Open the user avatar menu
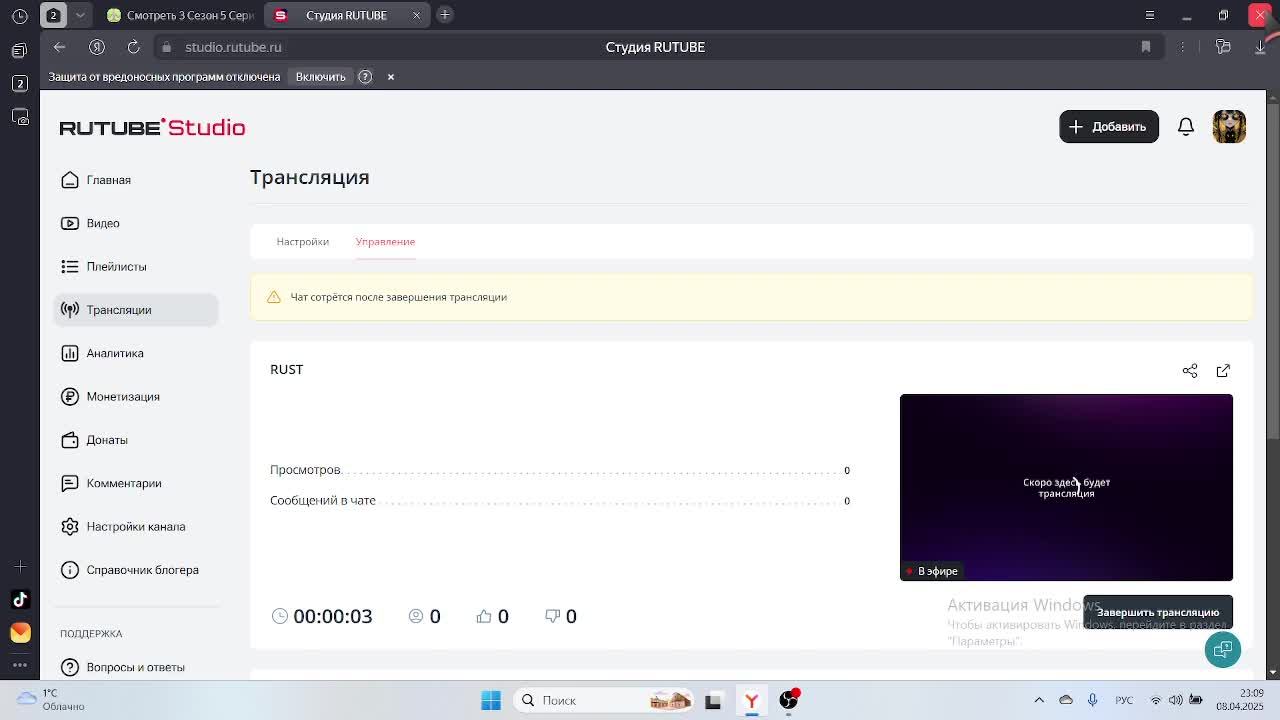This screenshot has height=720, width=1280. coord(1229,127)
